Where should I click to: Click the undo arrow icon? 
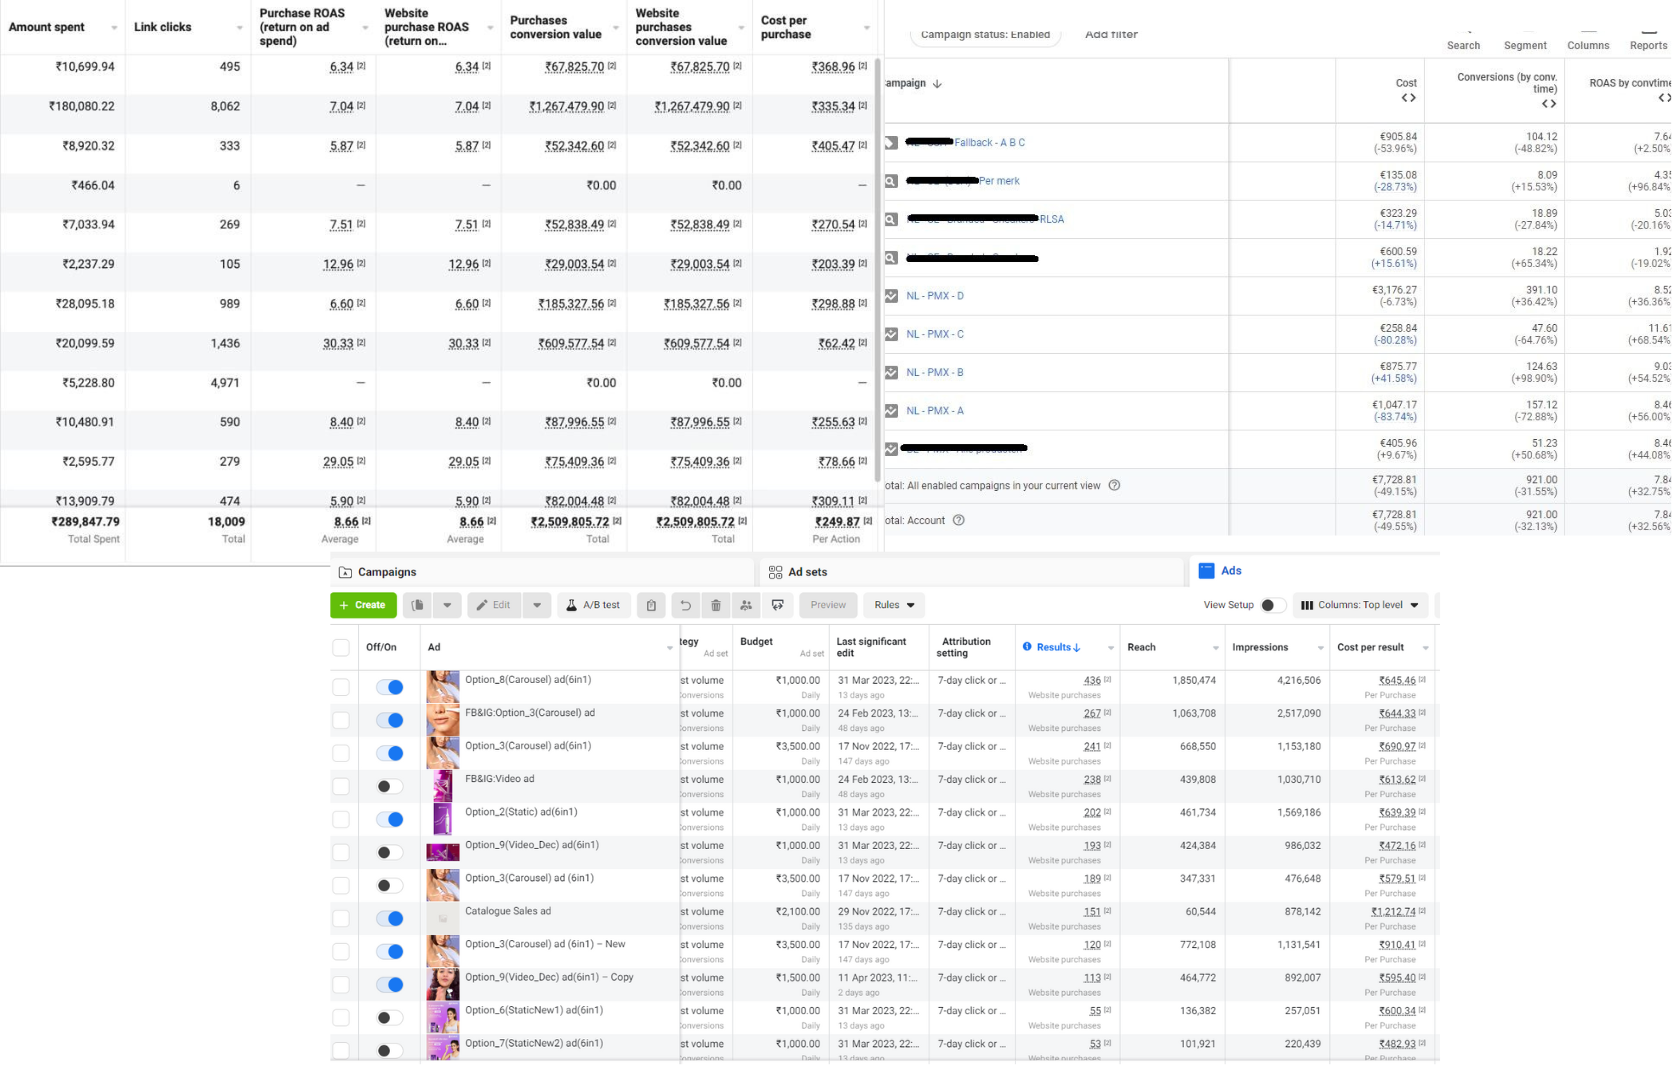point(685,605)
